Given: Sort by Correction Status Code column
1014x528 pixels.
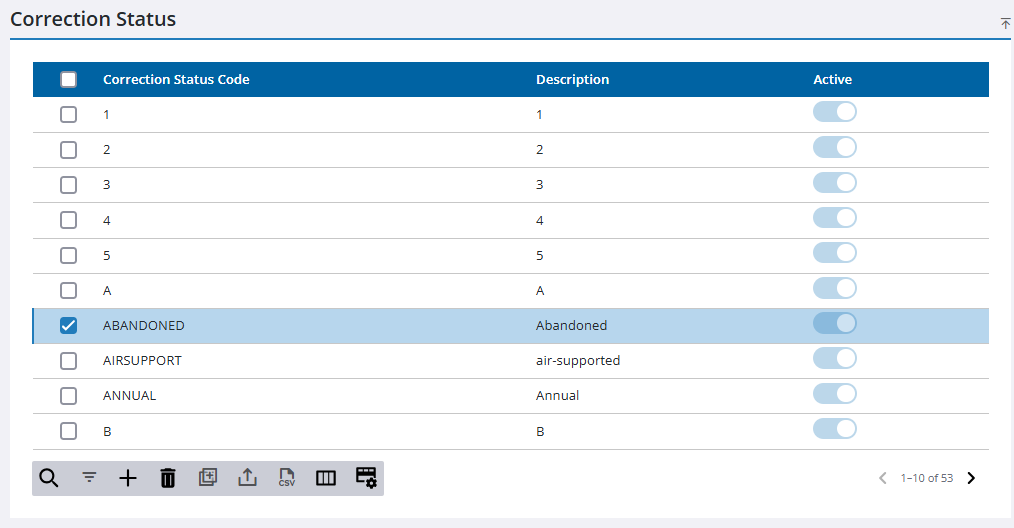Looking at the screenshot, I should (x=176, y=80).
